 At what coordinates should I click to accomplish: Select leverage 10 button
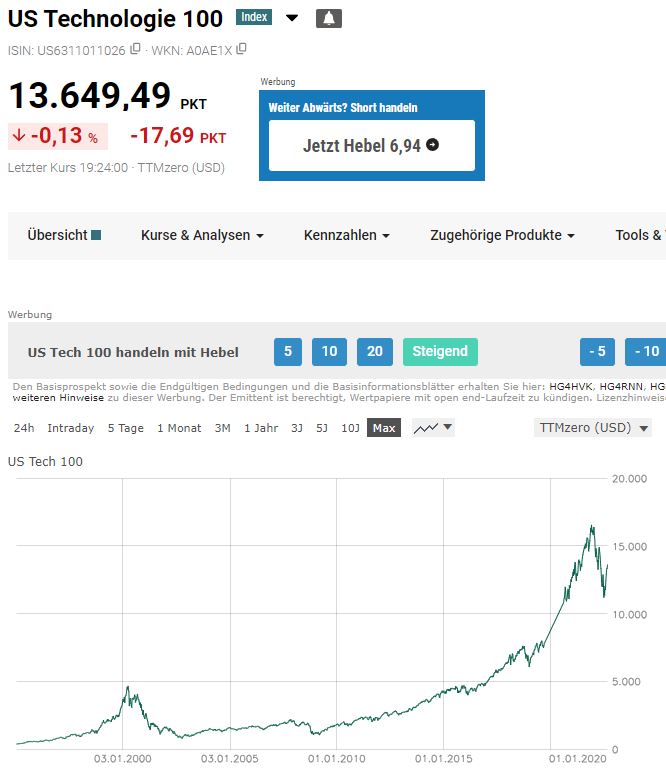pos(329,352)
